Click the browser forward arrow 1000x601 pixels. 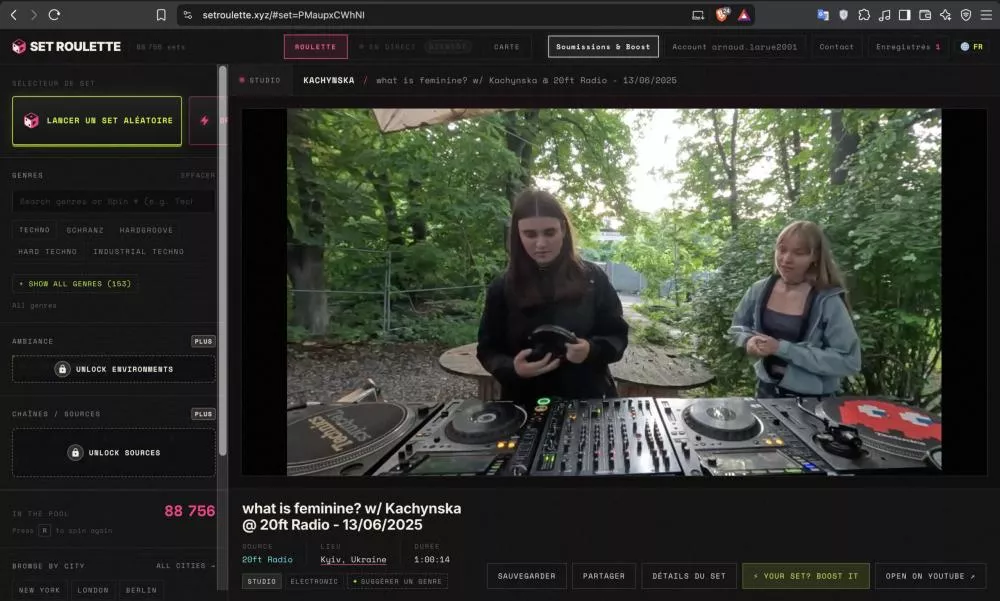[x=34, y=15]
